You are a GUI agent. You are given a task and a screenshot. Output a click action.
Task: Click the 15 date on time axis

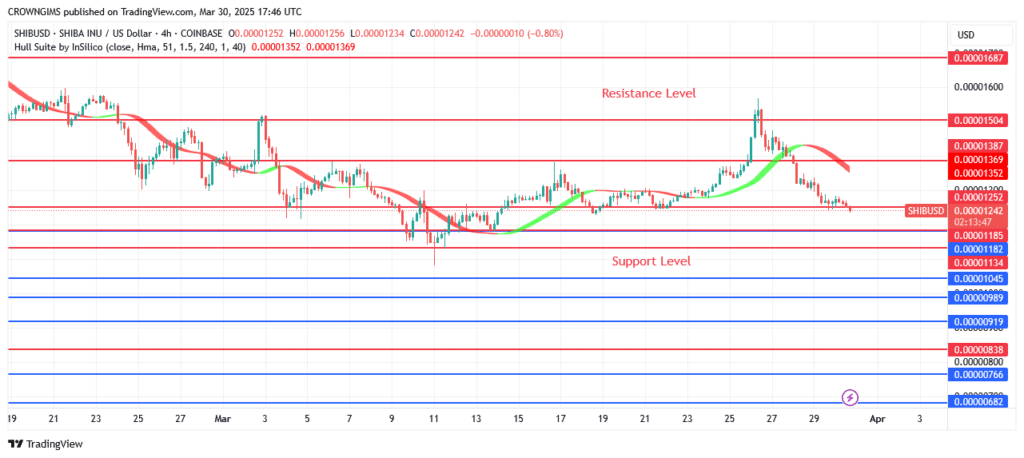(519, 418)
